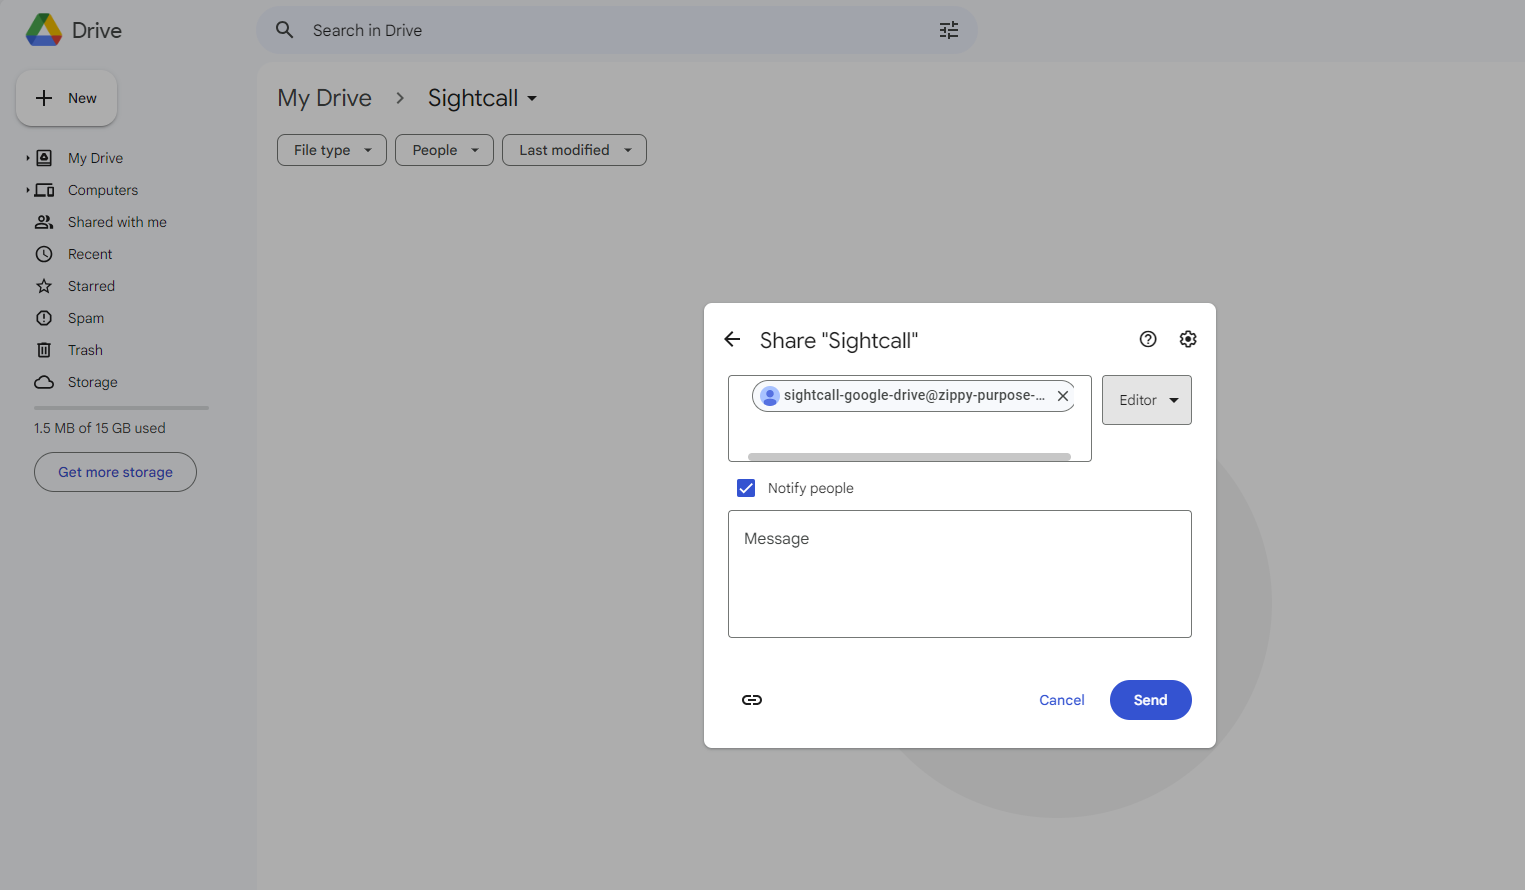Click the My Drive sidebar icon
1525x890 pixels.
[44, 158]
